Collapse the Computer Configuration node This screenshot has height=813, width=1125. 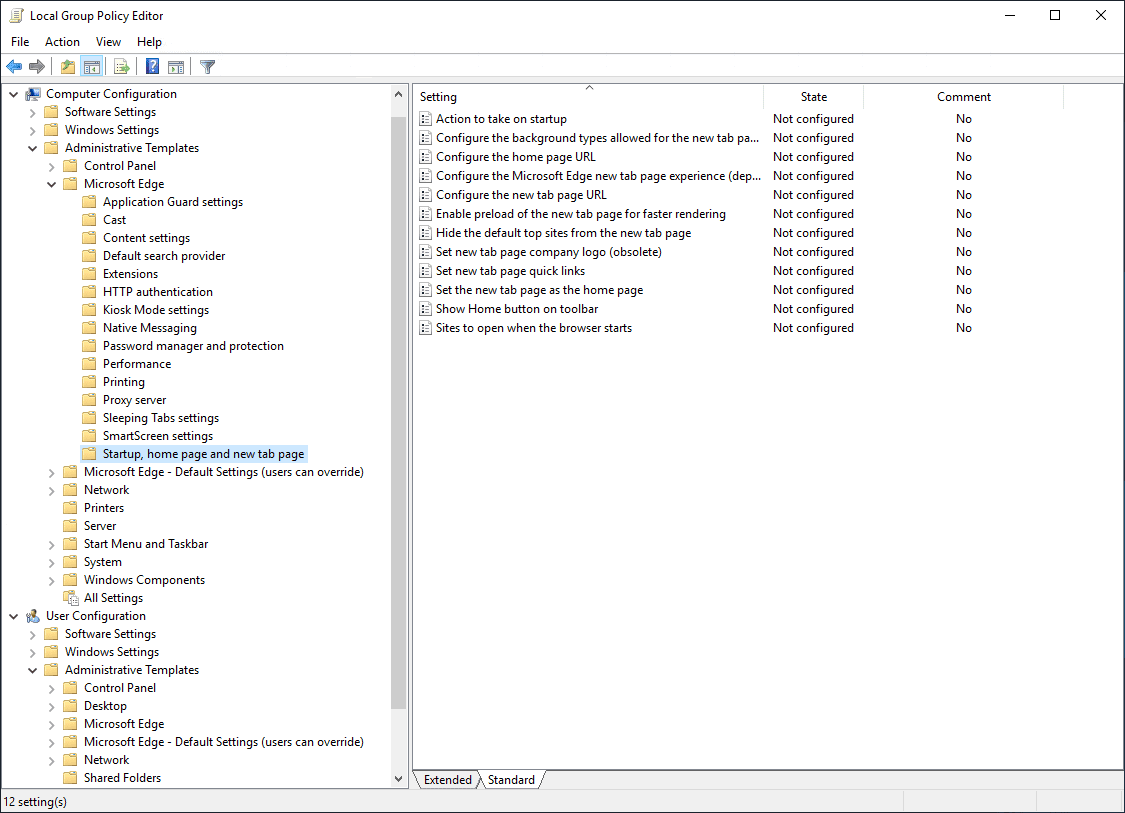click(x=14, y=94)
